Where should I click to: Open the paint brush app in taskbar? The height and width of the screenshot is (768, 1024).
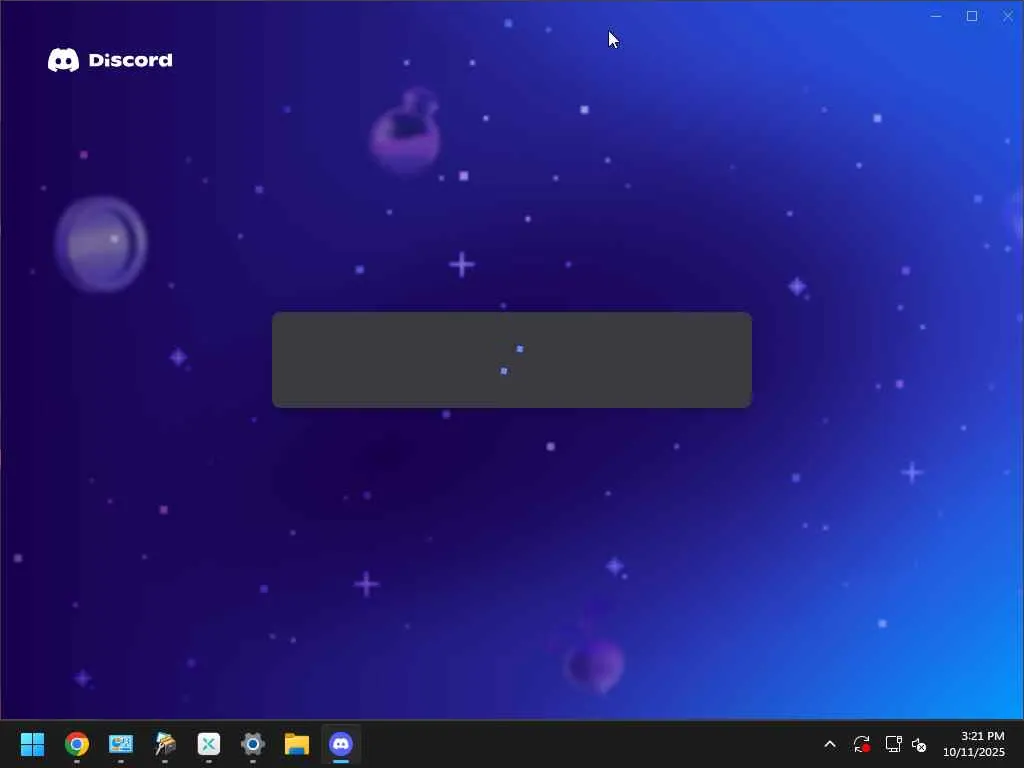[x=165, y=744]
